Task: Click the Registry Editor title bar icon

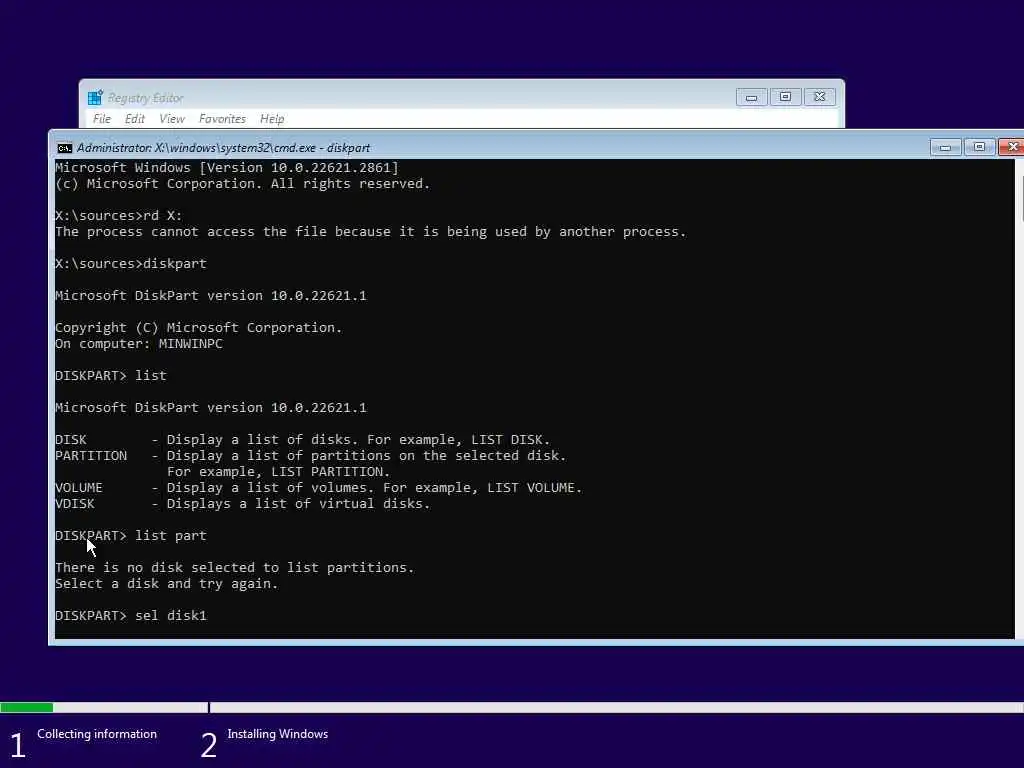Action: pyautogui.click(x=95, y=97)
